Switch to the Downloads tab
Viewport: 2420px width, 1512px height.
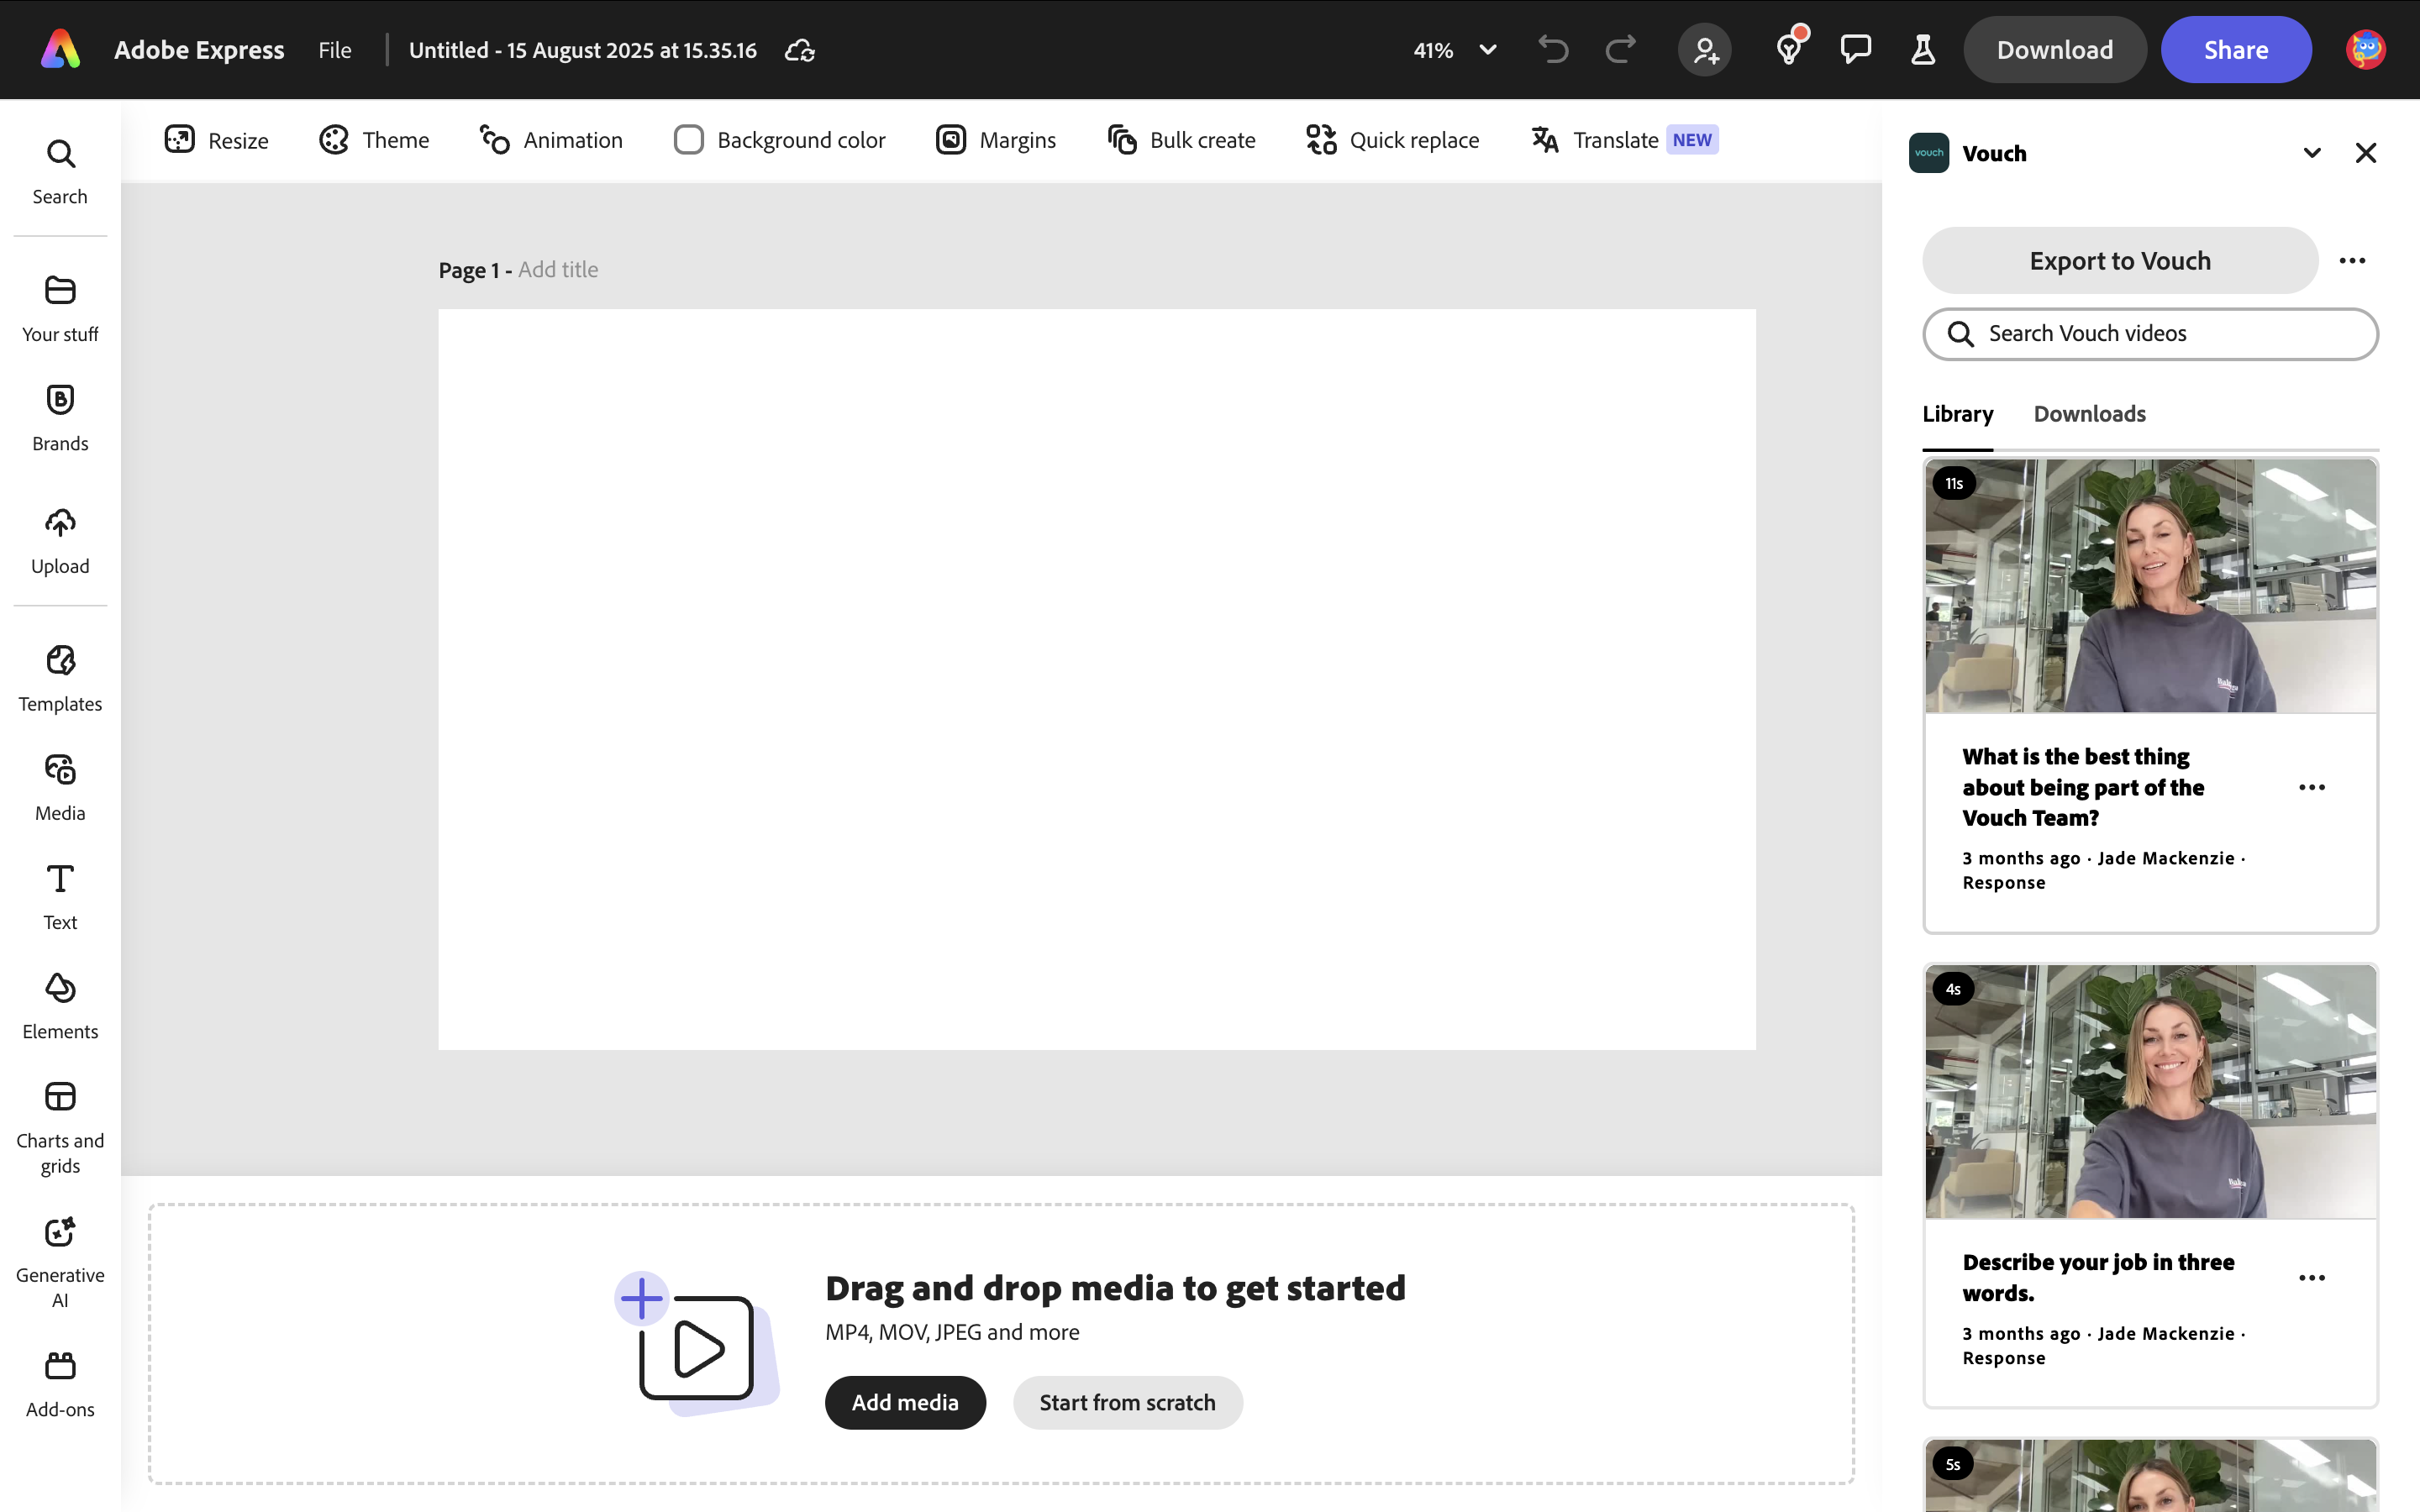click(x=2089, y=414)
